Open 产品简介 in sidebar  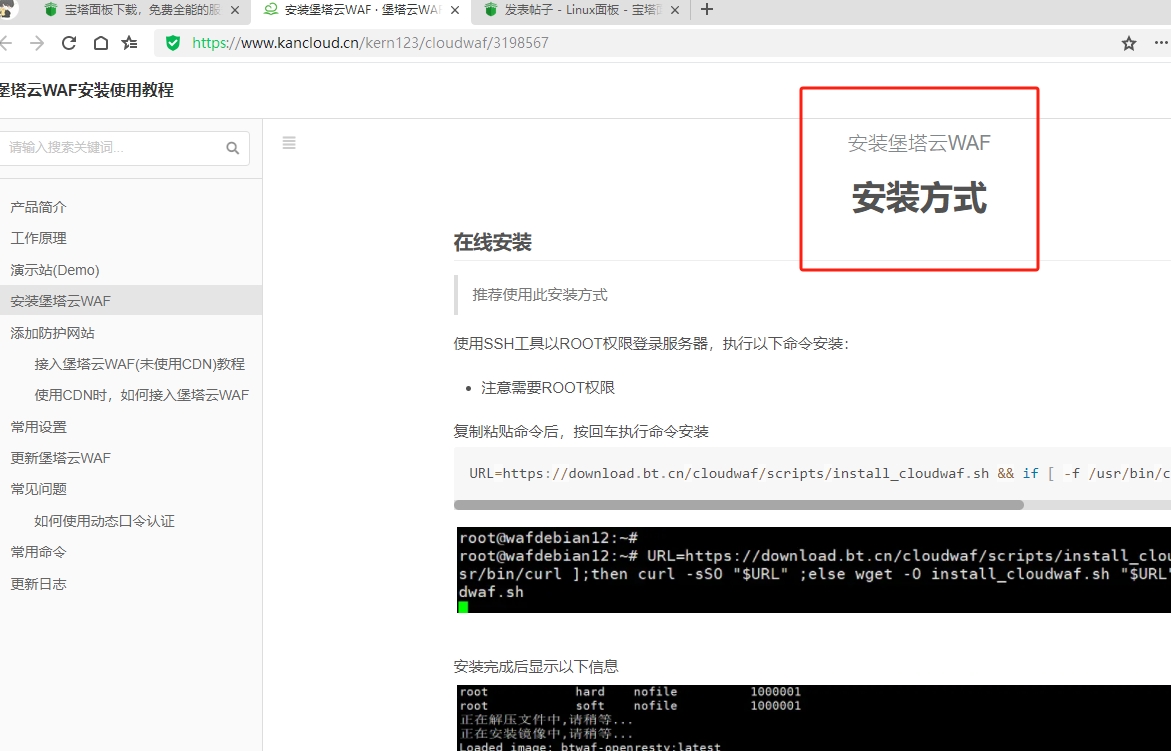coord(38,207)
